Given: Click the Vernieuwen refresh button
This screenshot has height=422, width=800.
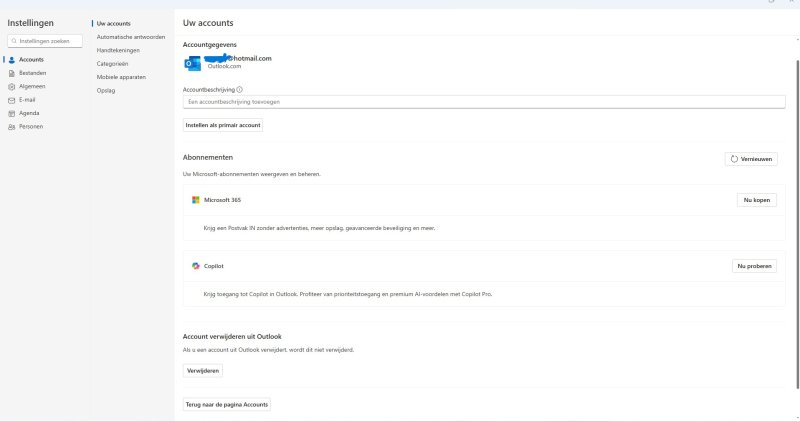Looking at the screenshot, I should [x=751, y=159].
